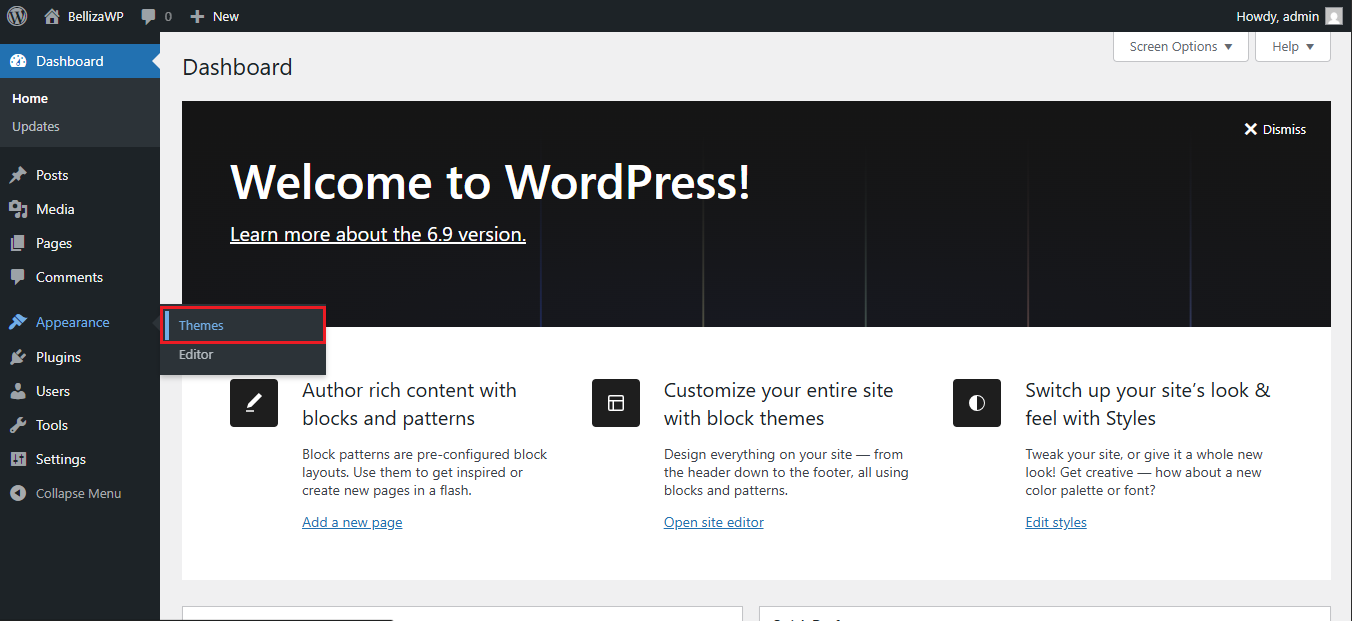Screen dimensions: 1352x621
Task: Click the admin avatar icon
Action: click(x=1333, y=16)
